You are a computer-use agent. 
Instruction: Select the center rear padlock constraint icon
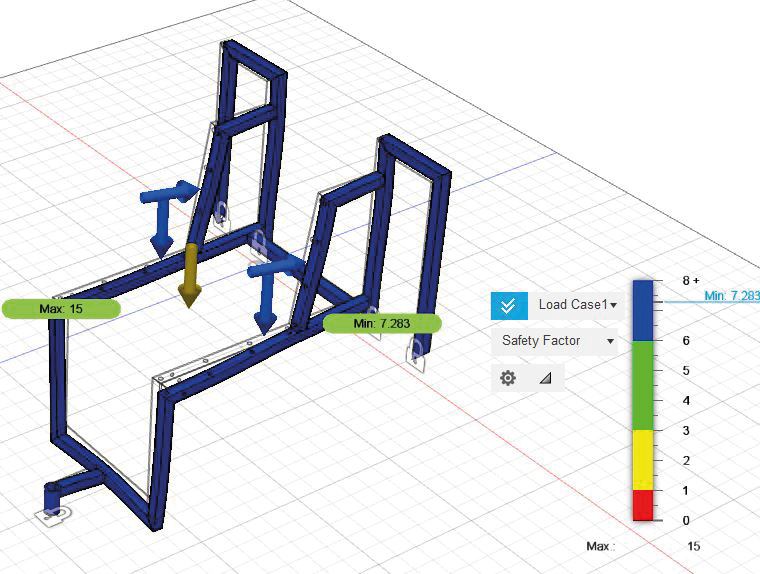pyautogui.click(x=259, y=243)
